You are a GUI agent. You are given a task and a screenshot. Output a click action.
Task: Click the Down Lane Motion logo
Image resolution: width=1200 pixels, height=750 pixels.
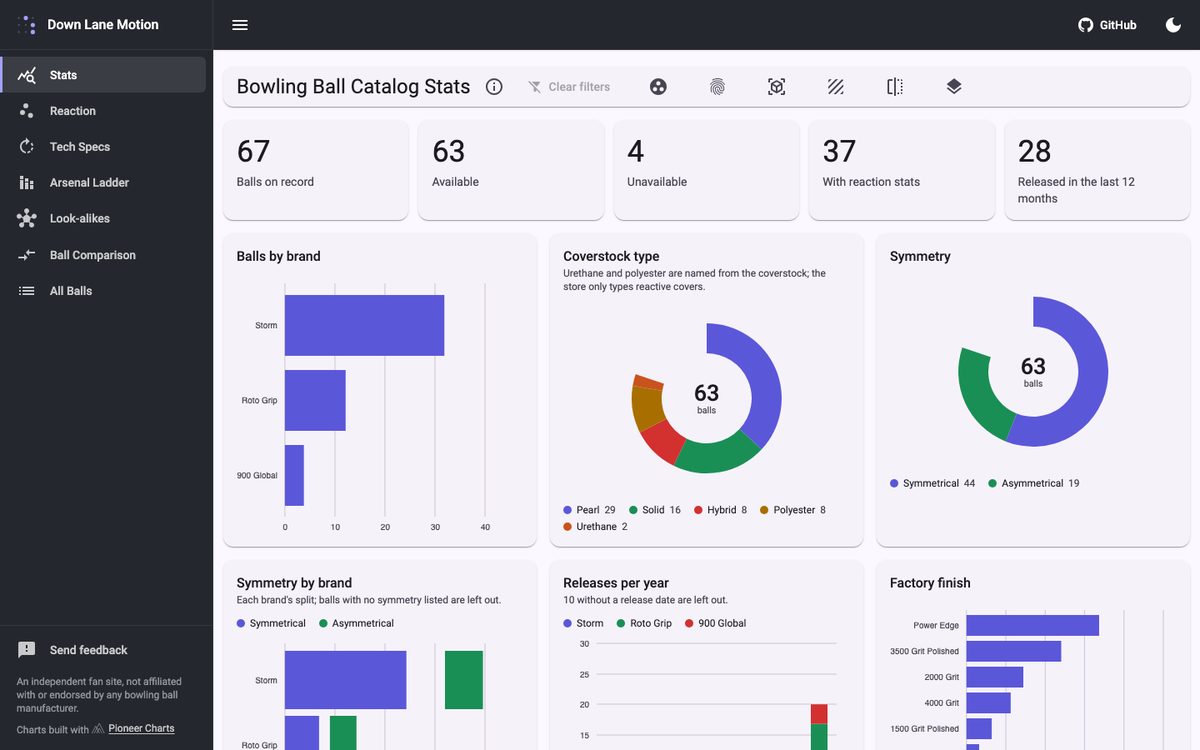(27, 25)
